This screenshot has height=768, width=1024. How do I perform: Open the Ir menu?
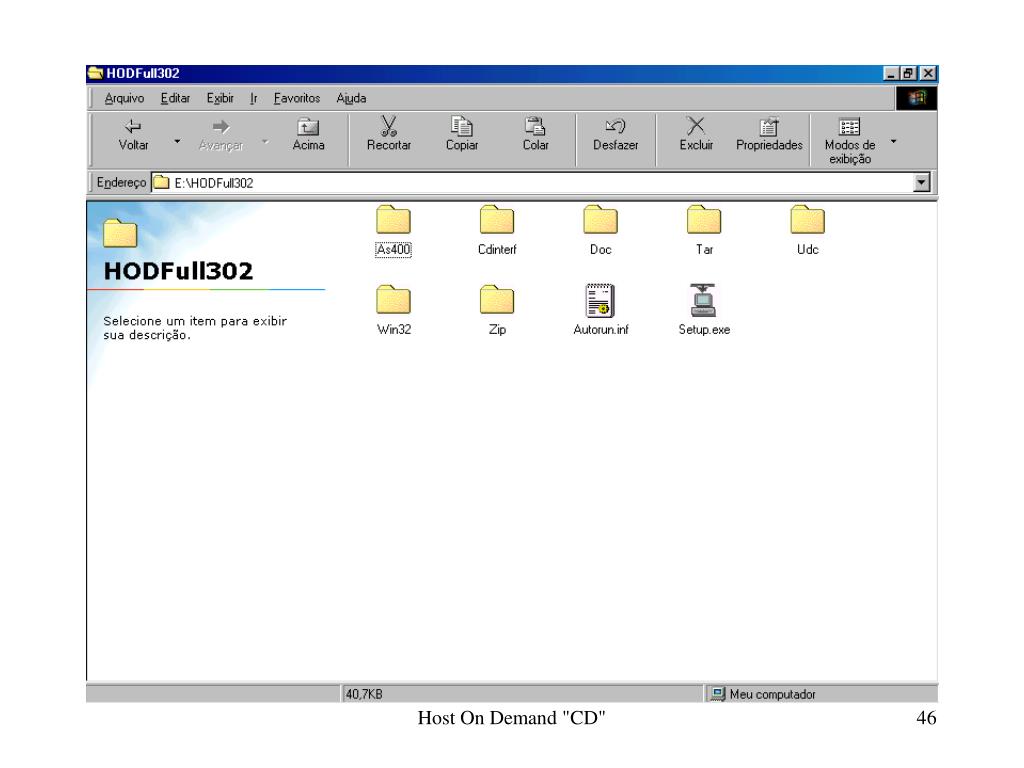pyautogui.click(x=253, y=99)
